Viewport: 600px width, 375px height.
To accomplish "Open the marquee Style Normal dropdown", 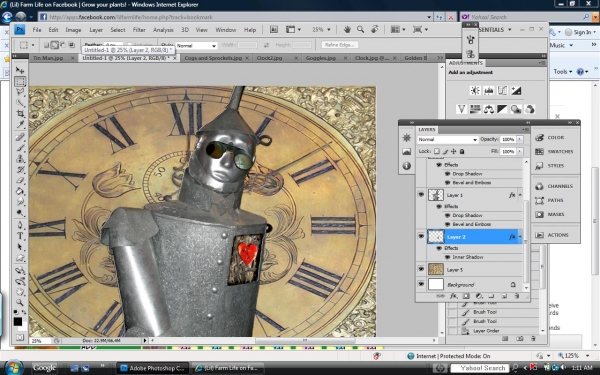I will point(196,46).
